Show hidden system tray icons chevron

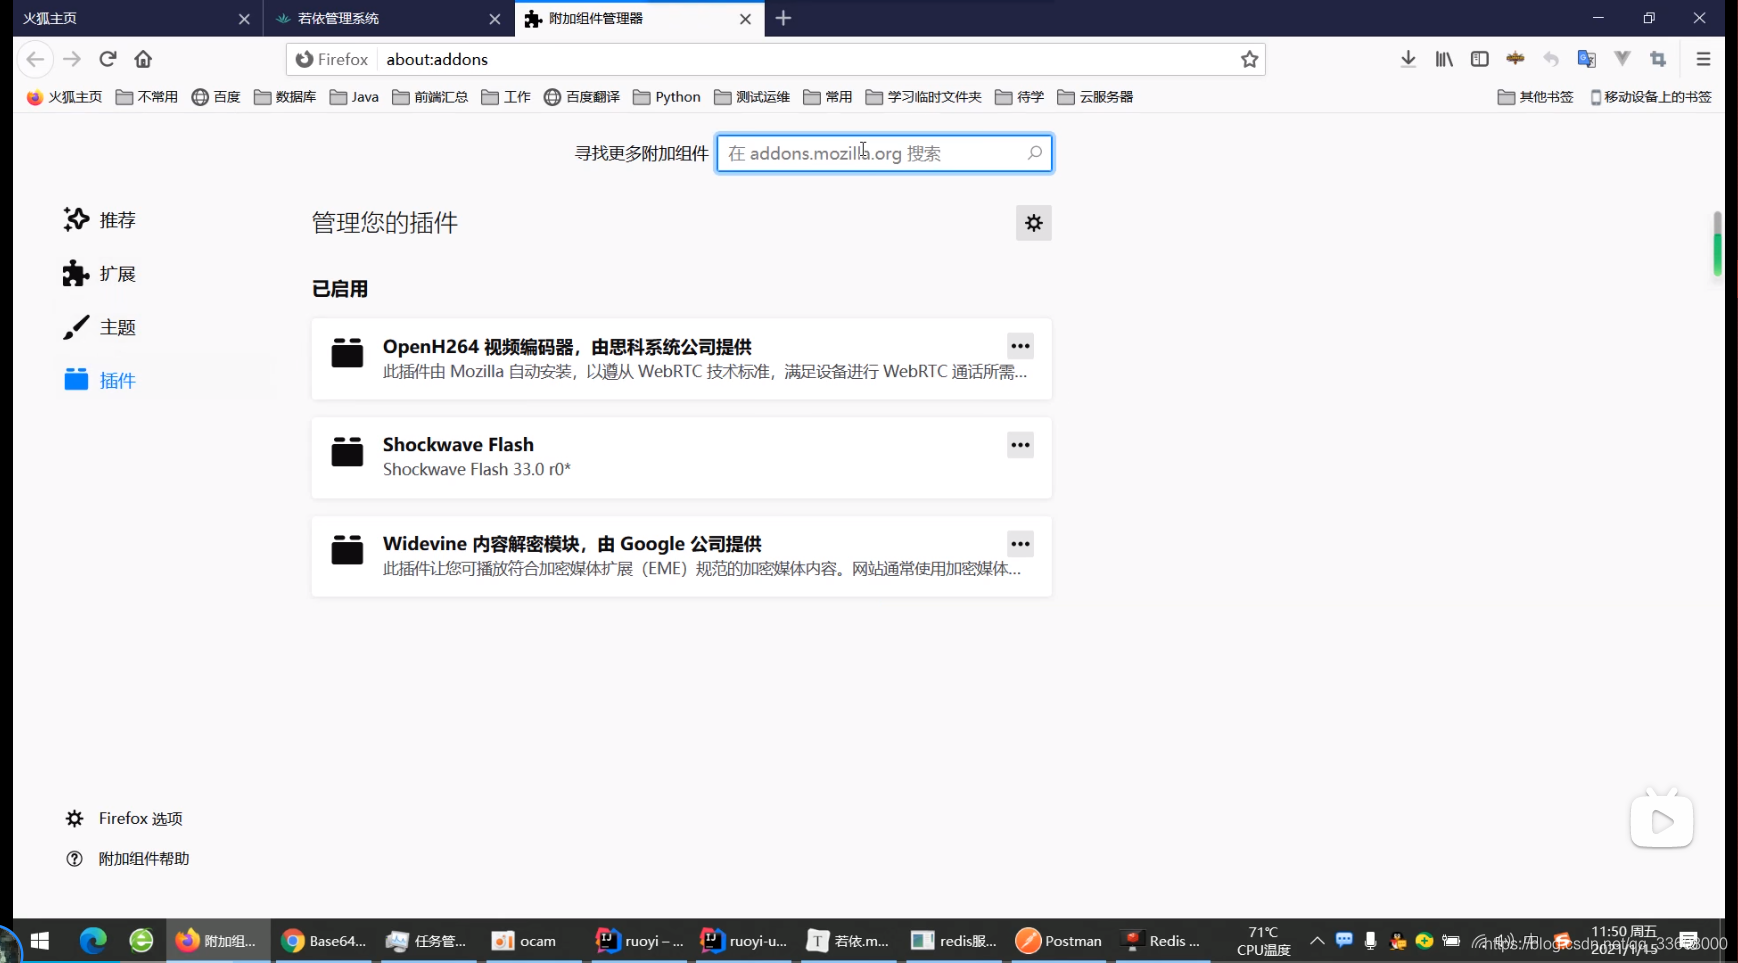(1317, 941)
